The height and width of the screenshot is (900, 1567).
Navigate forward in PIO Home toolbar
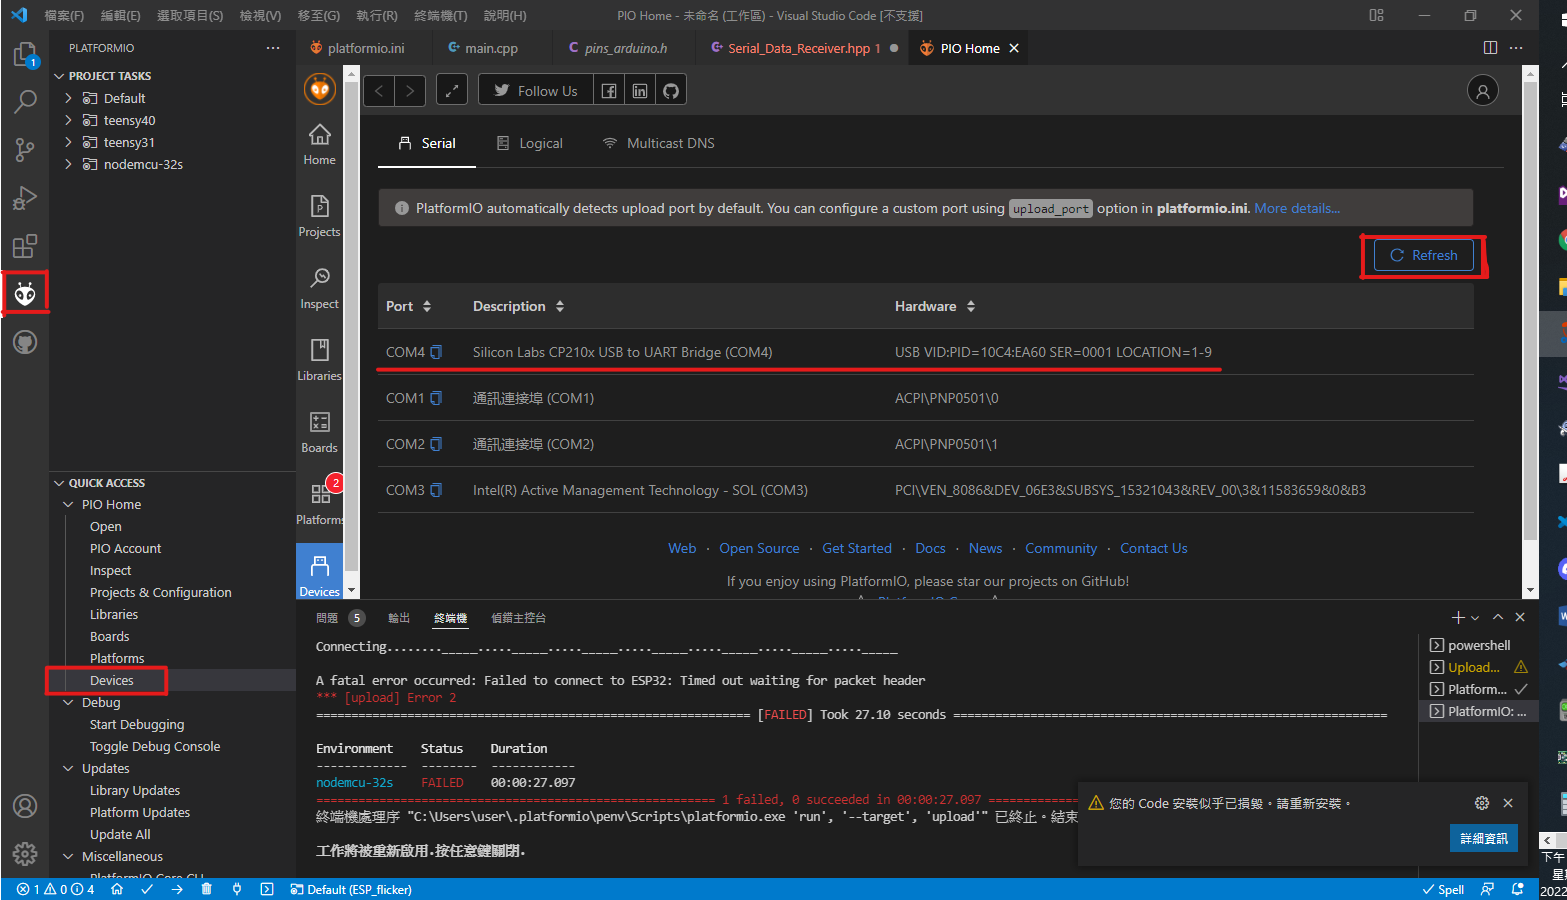pos(410,91)
